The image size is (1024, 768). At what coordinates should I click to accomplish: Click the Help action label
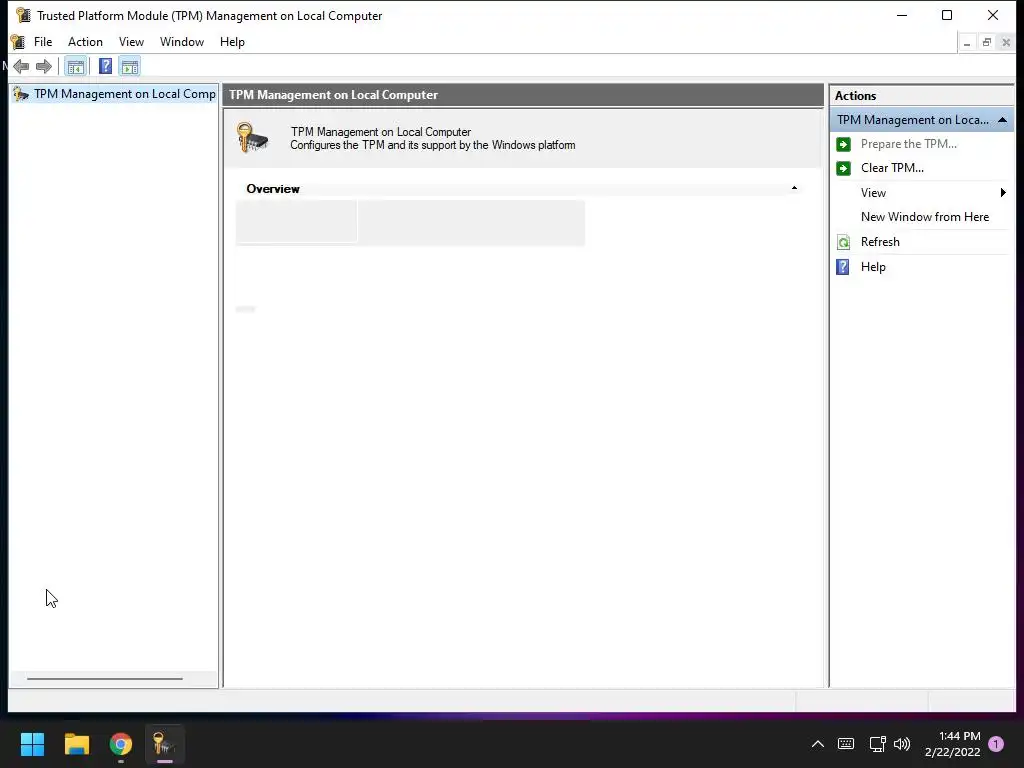[873, 267]
